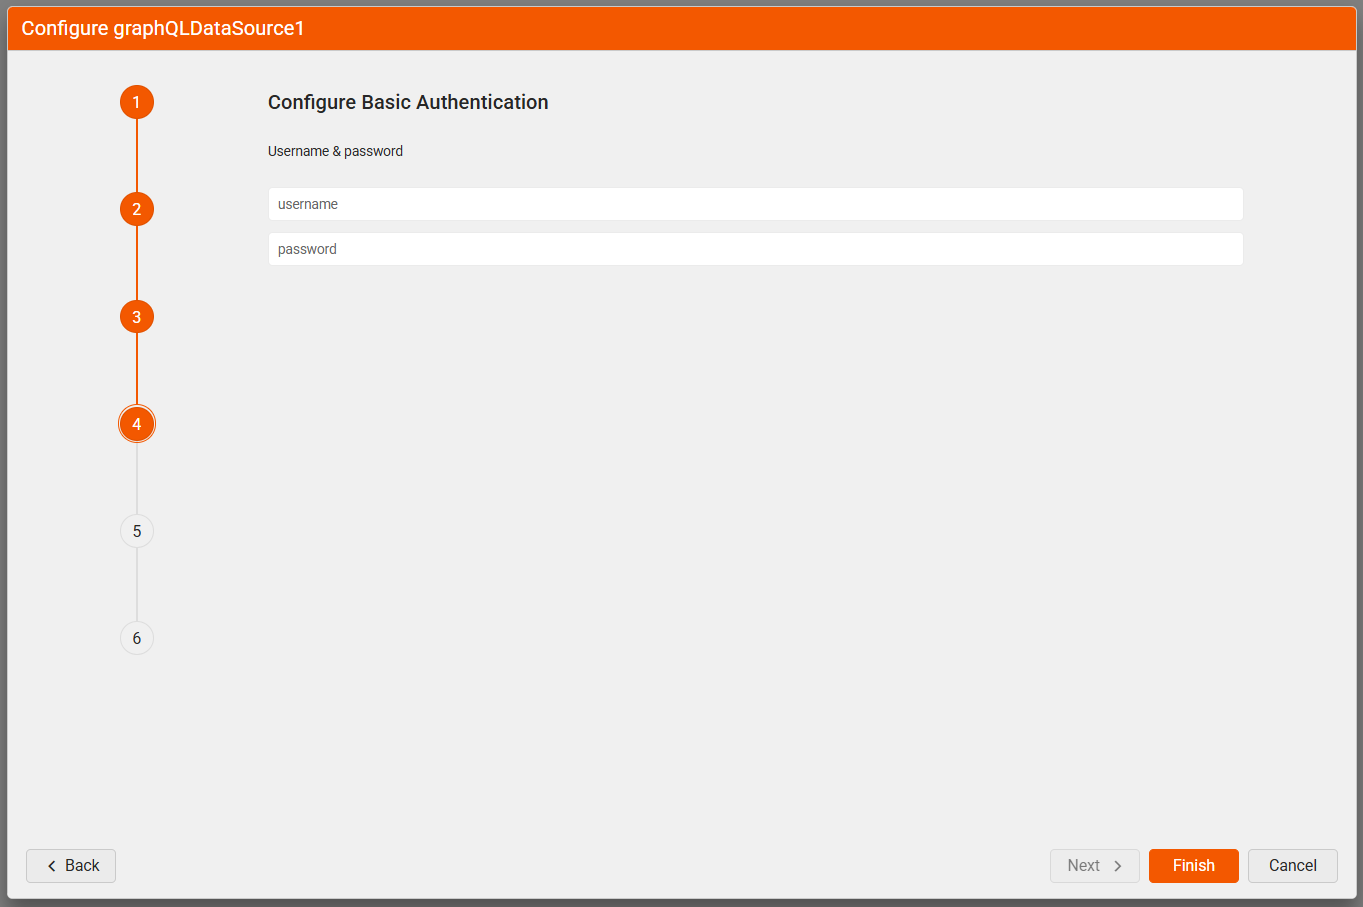
Task: Finish the data source configuration
Action: click(x=1193, y=866)
